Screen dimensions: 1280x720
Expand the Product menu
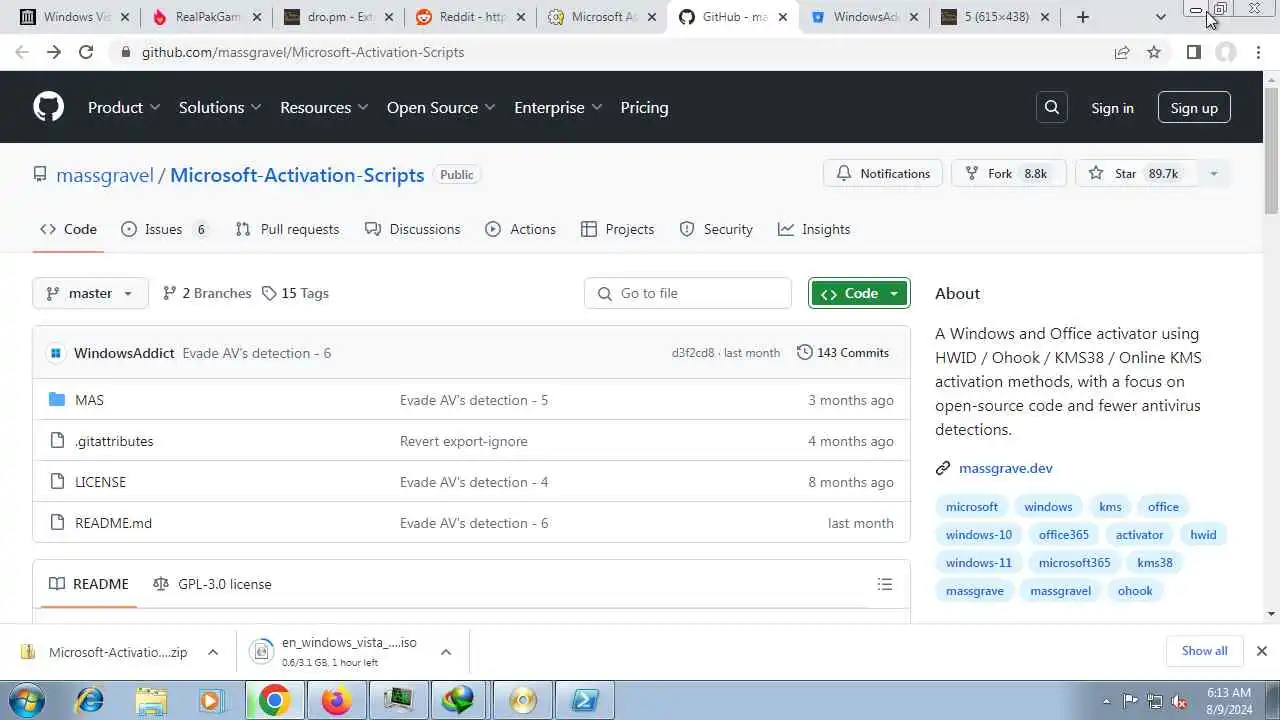point(124,107)
